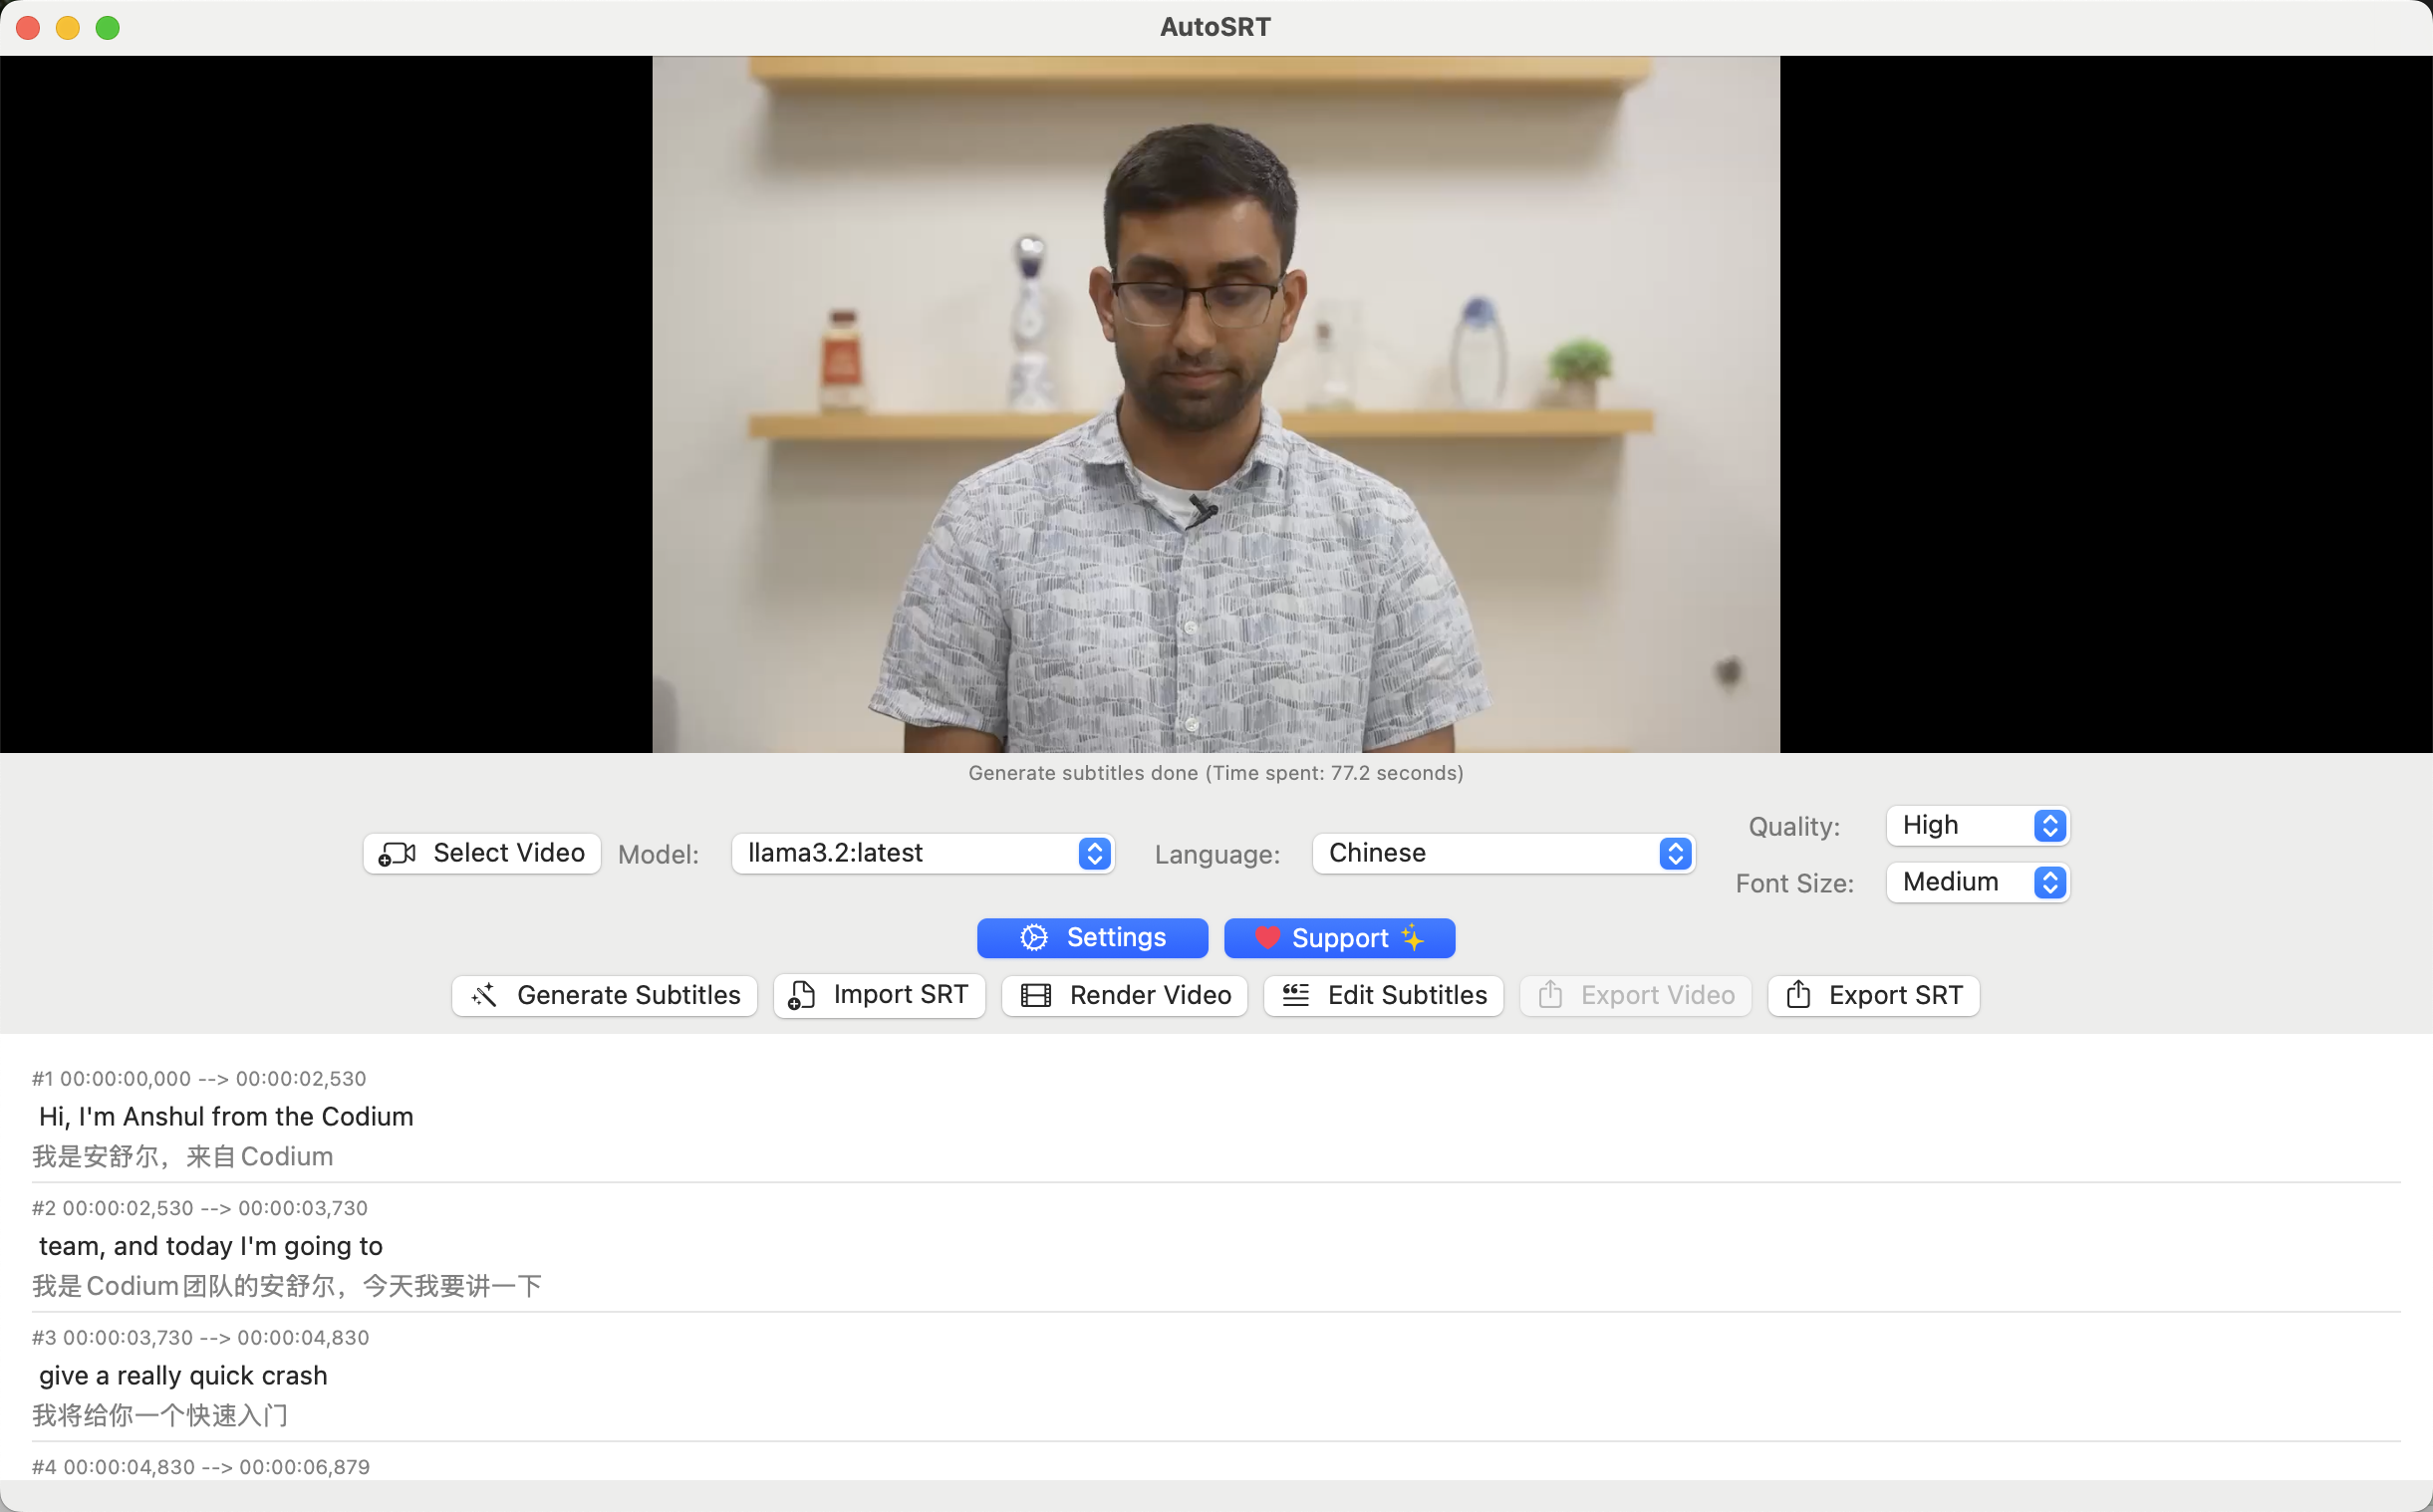This screenshot has height=1512, width=2433.
Task: Click the green zoom window button
Action: pyautogui.click(x=107, y=28)
